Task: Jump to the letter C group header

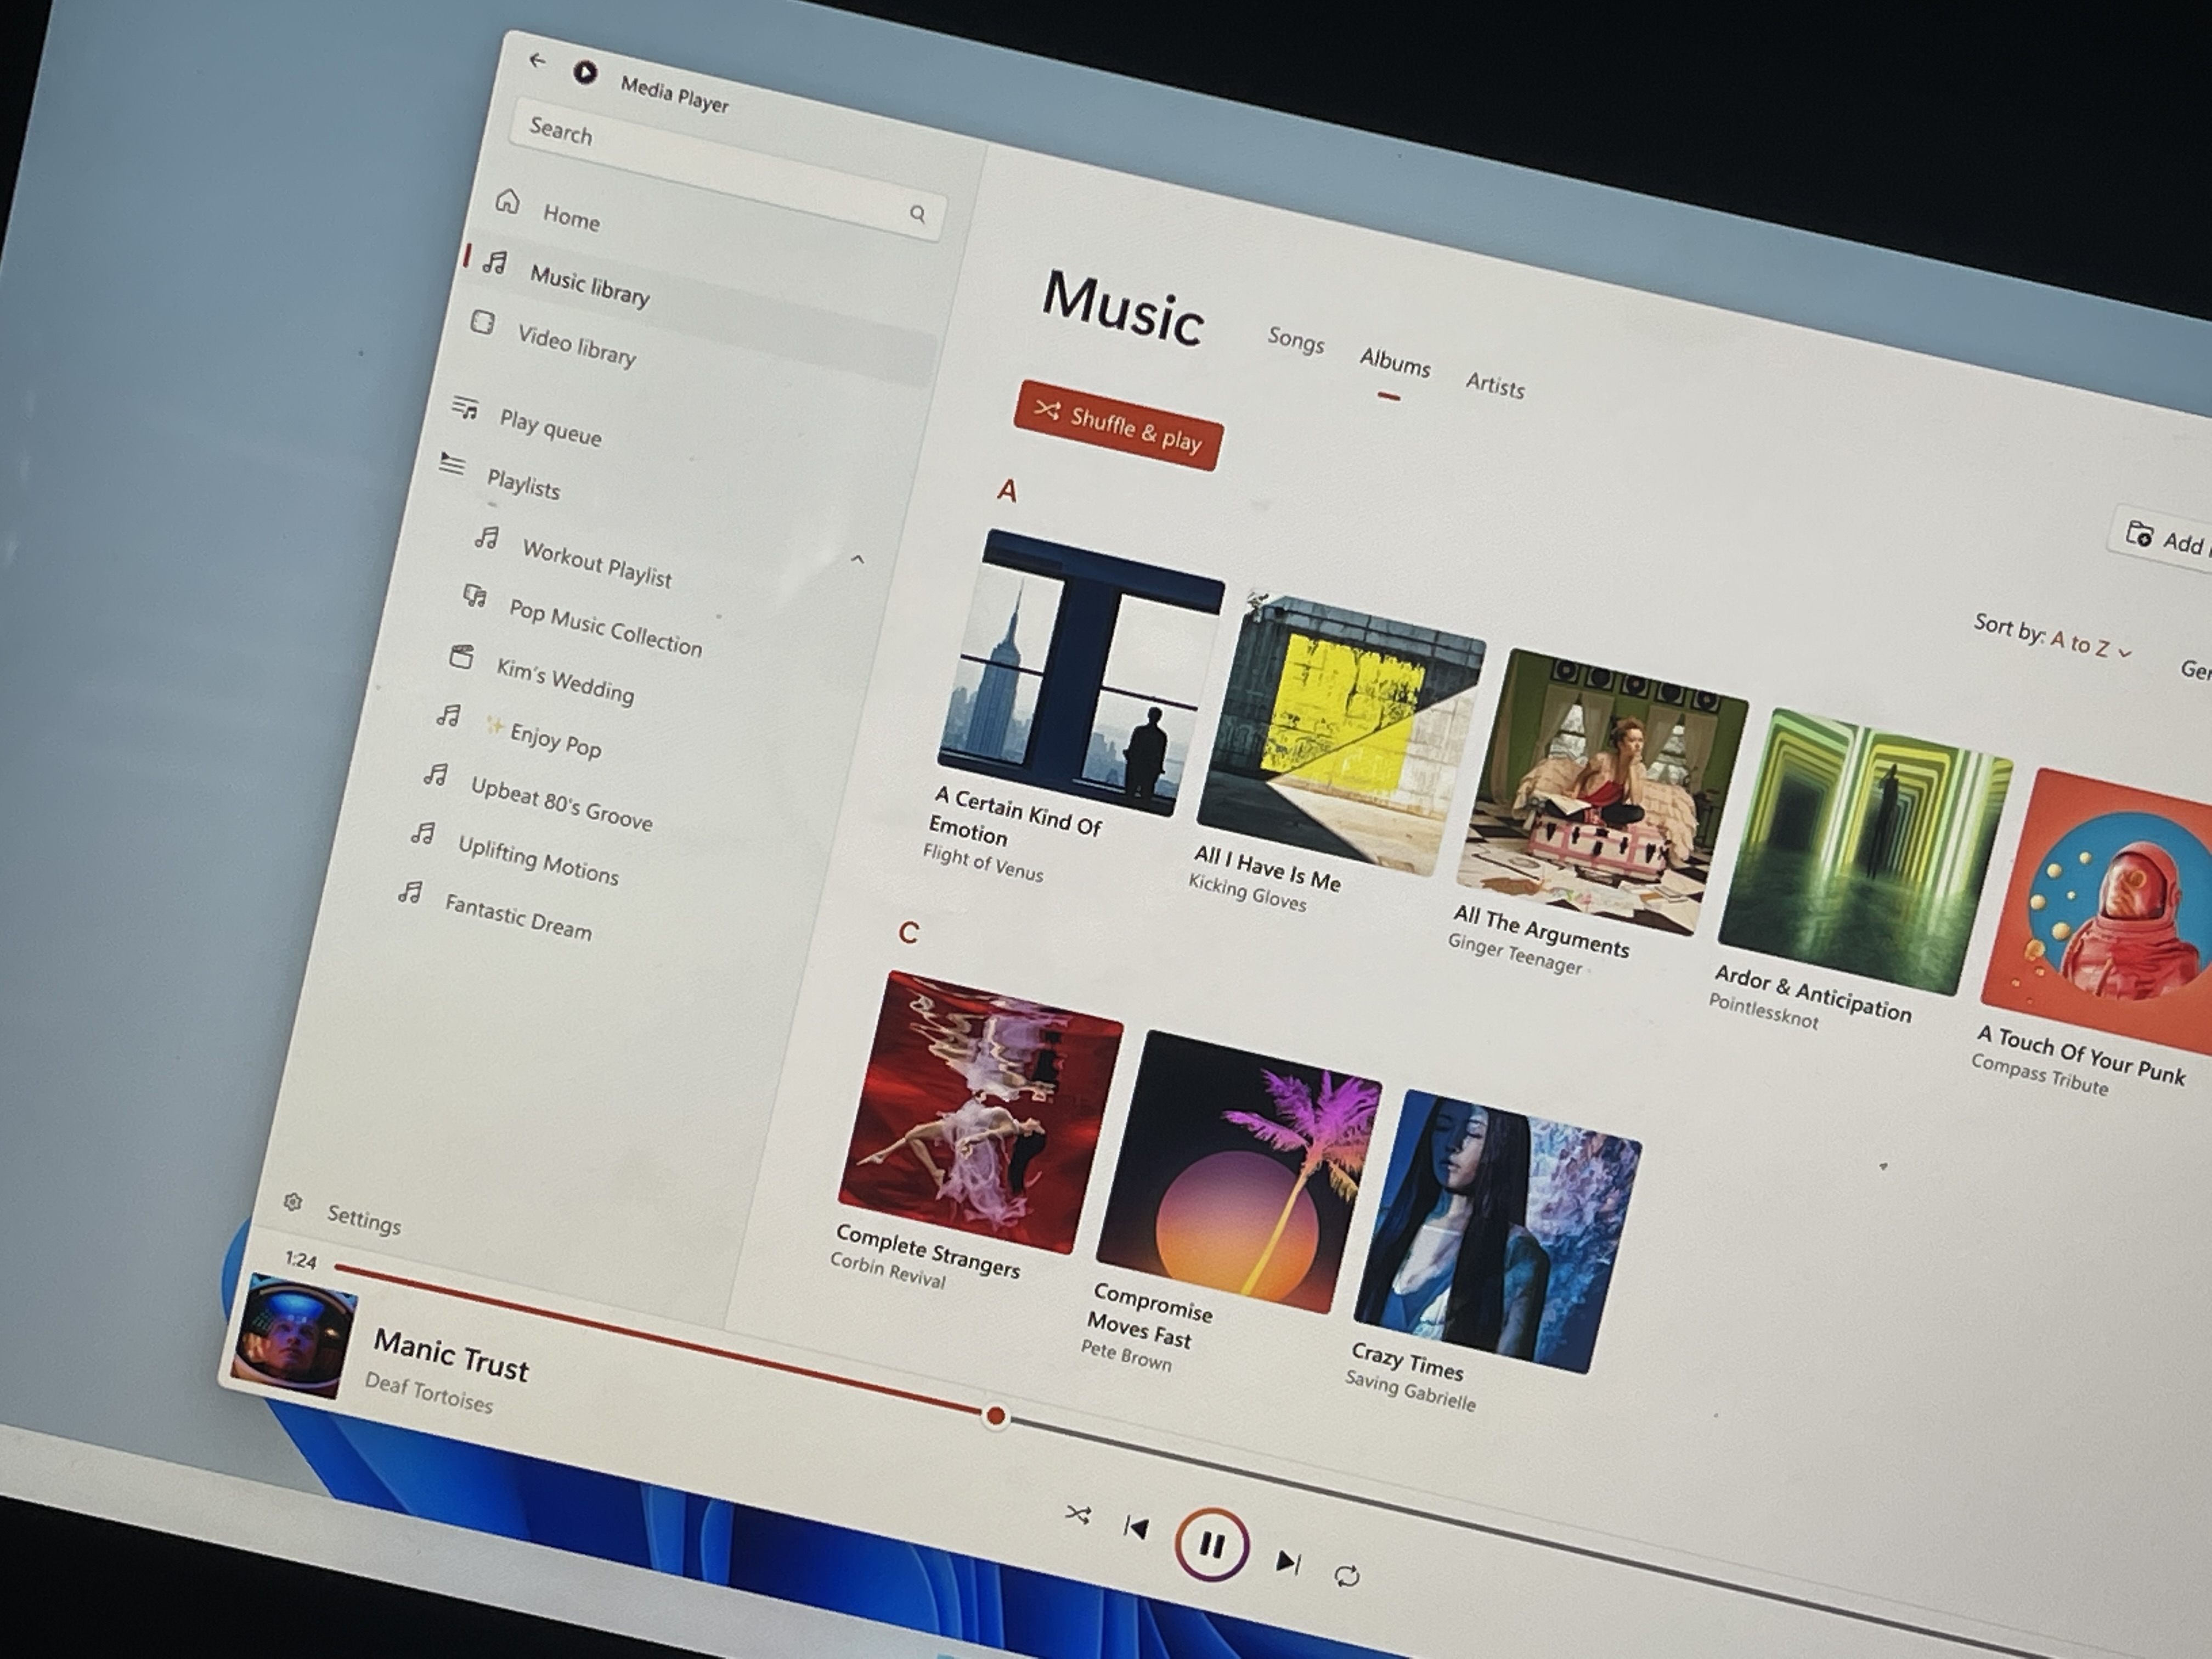Action: (908, 933)
